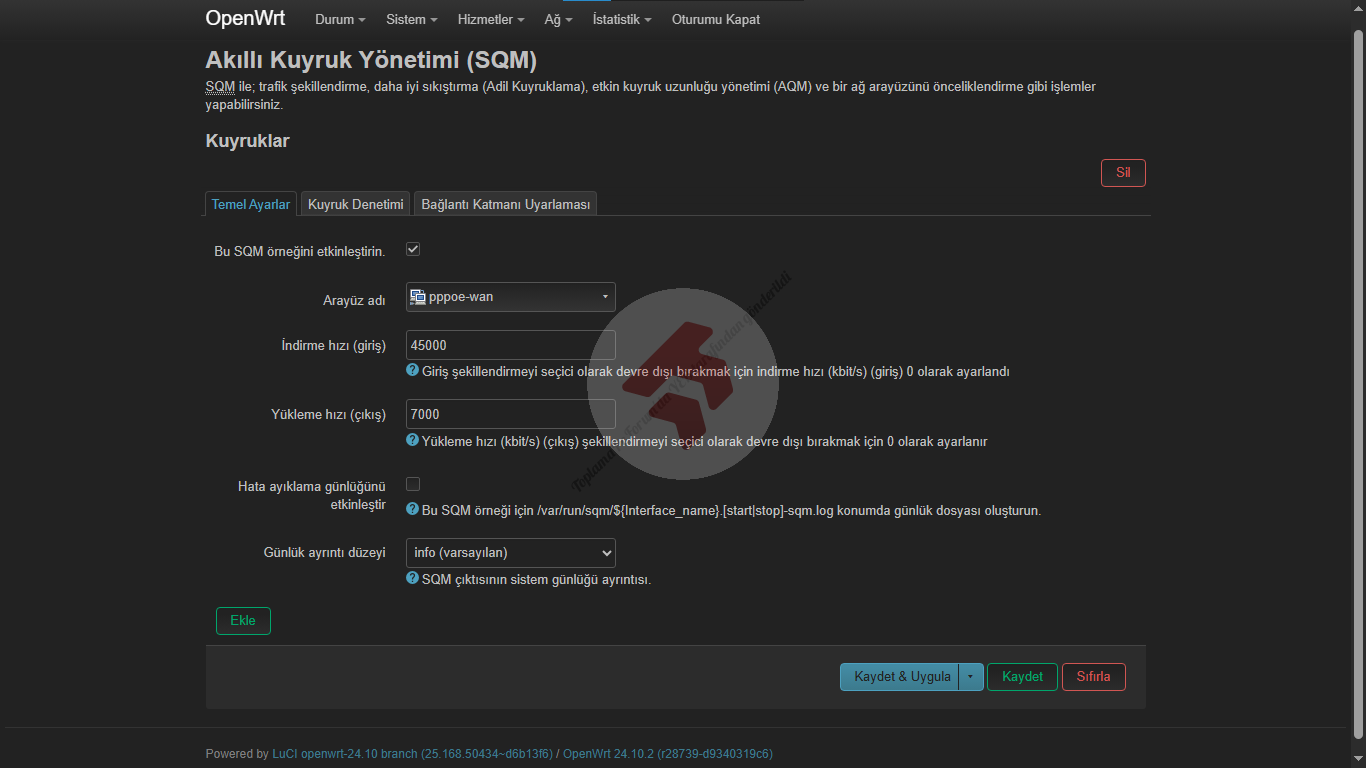The height and width of the screenshot is (768, 1366).
Task: Click the 'Yükleme hızı (çıkış)' label
Action: (329, 414)
